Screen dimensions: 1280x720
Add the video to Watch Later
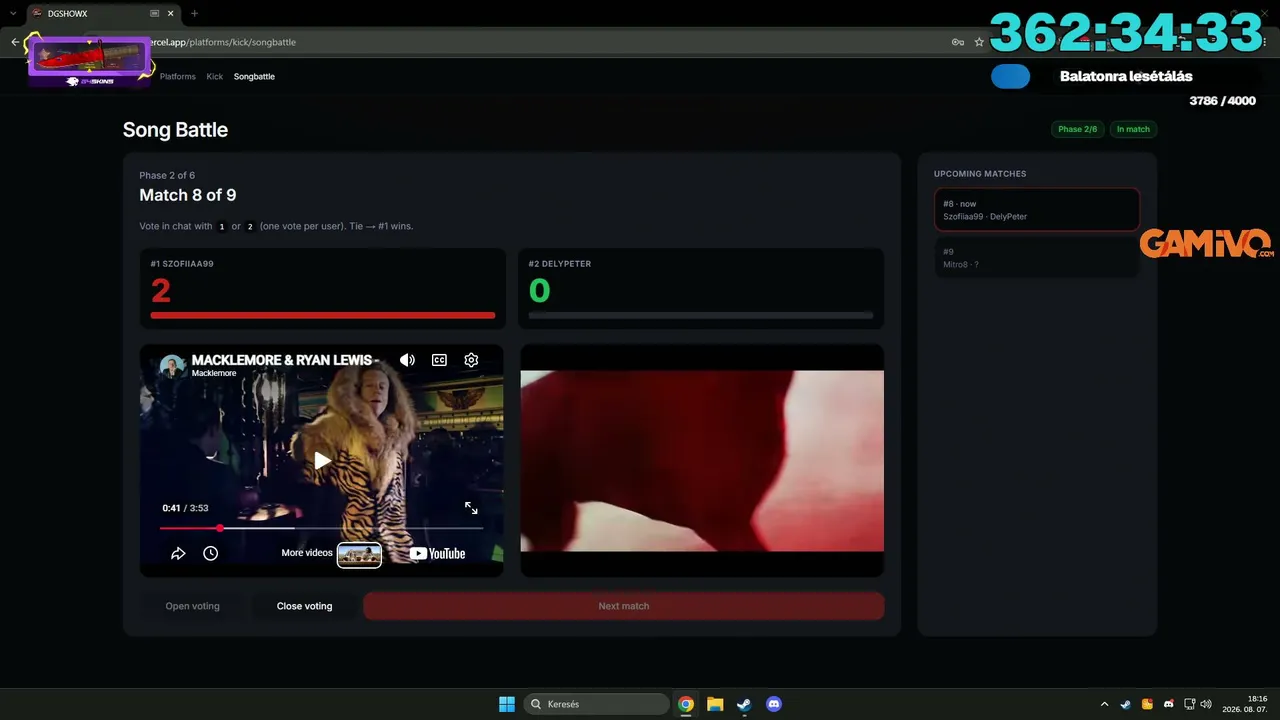(210, 553)
